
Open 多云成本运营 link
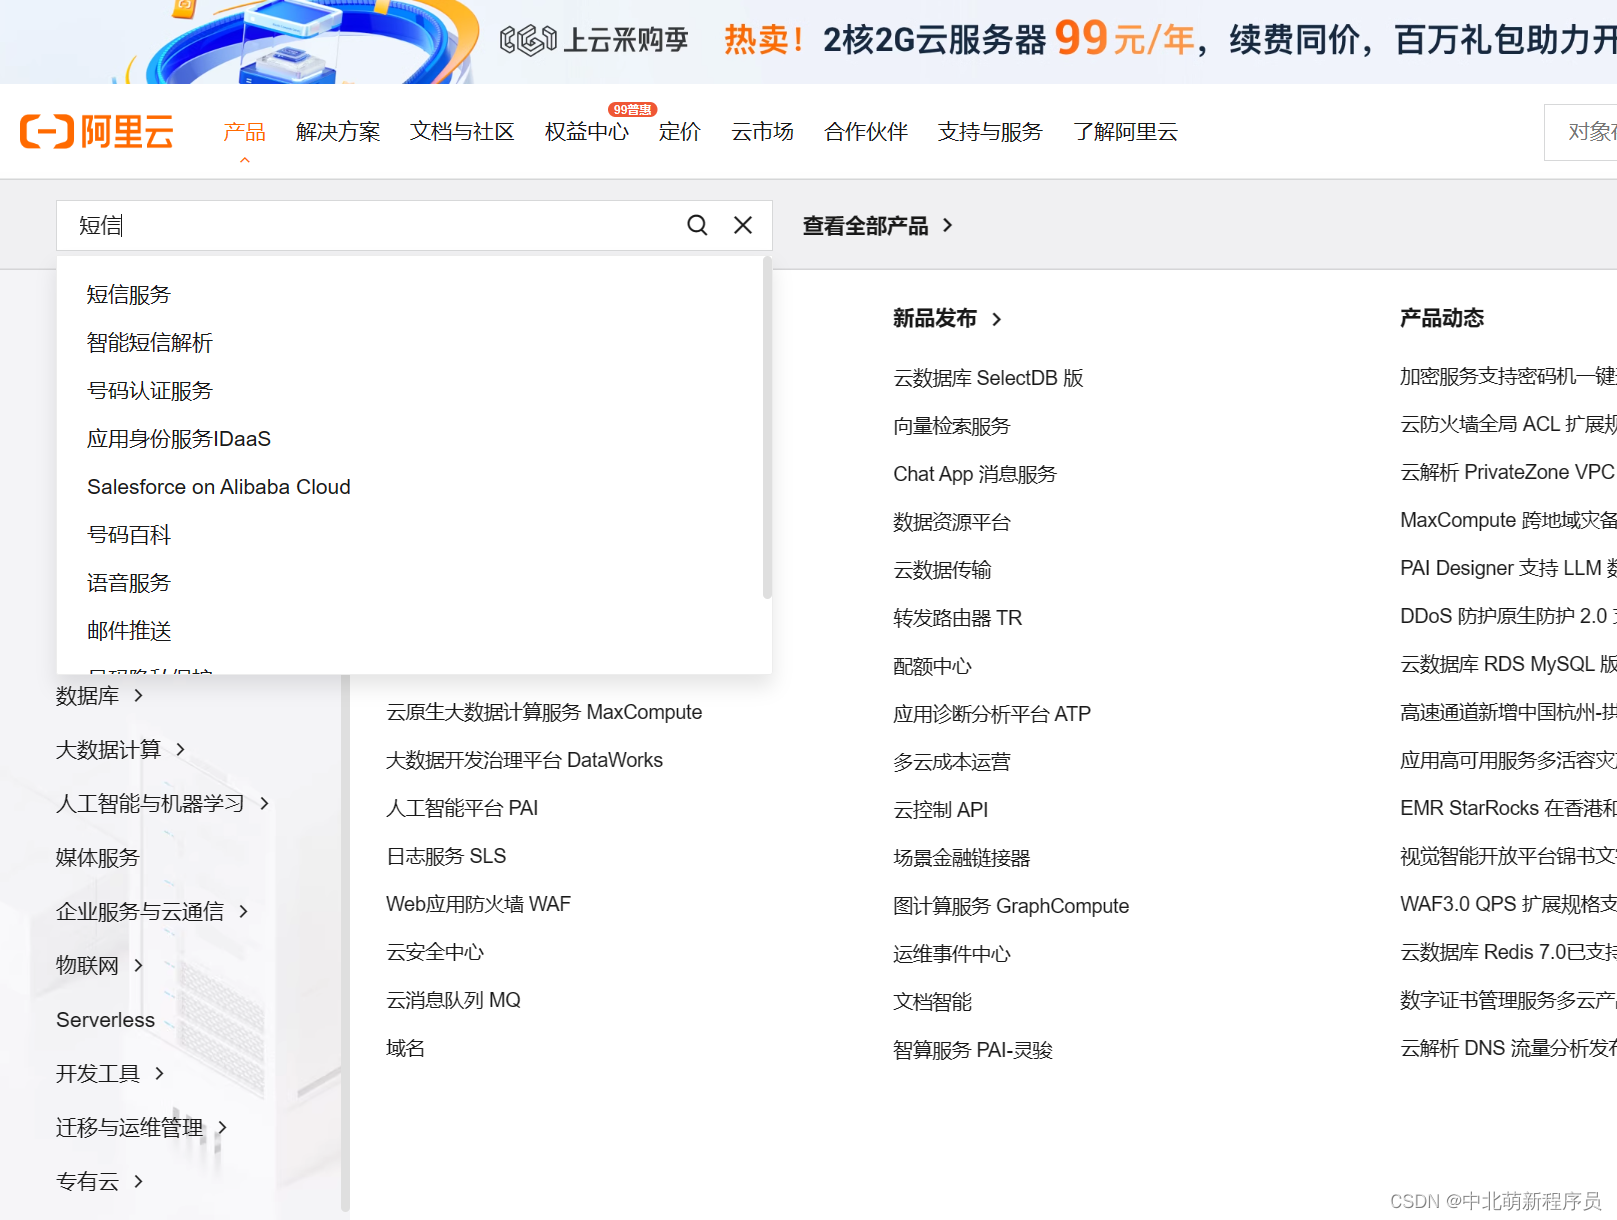(952, 762)
